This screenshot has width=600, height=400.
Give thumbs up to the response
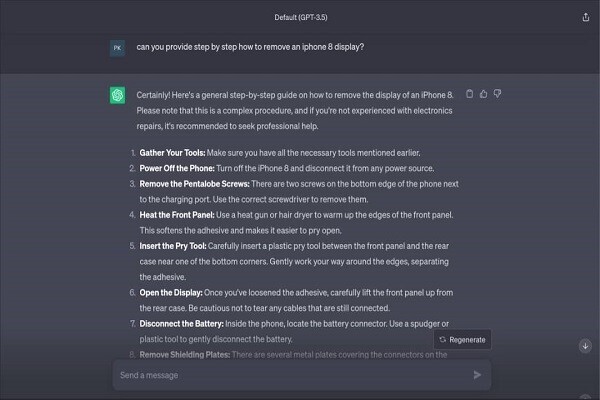pos(484,94)
